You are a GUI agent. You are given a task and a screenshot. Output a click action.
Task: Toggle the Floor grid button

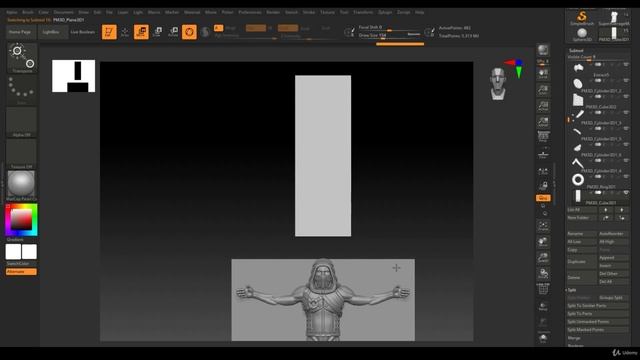coord(543,154)
